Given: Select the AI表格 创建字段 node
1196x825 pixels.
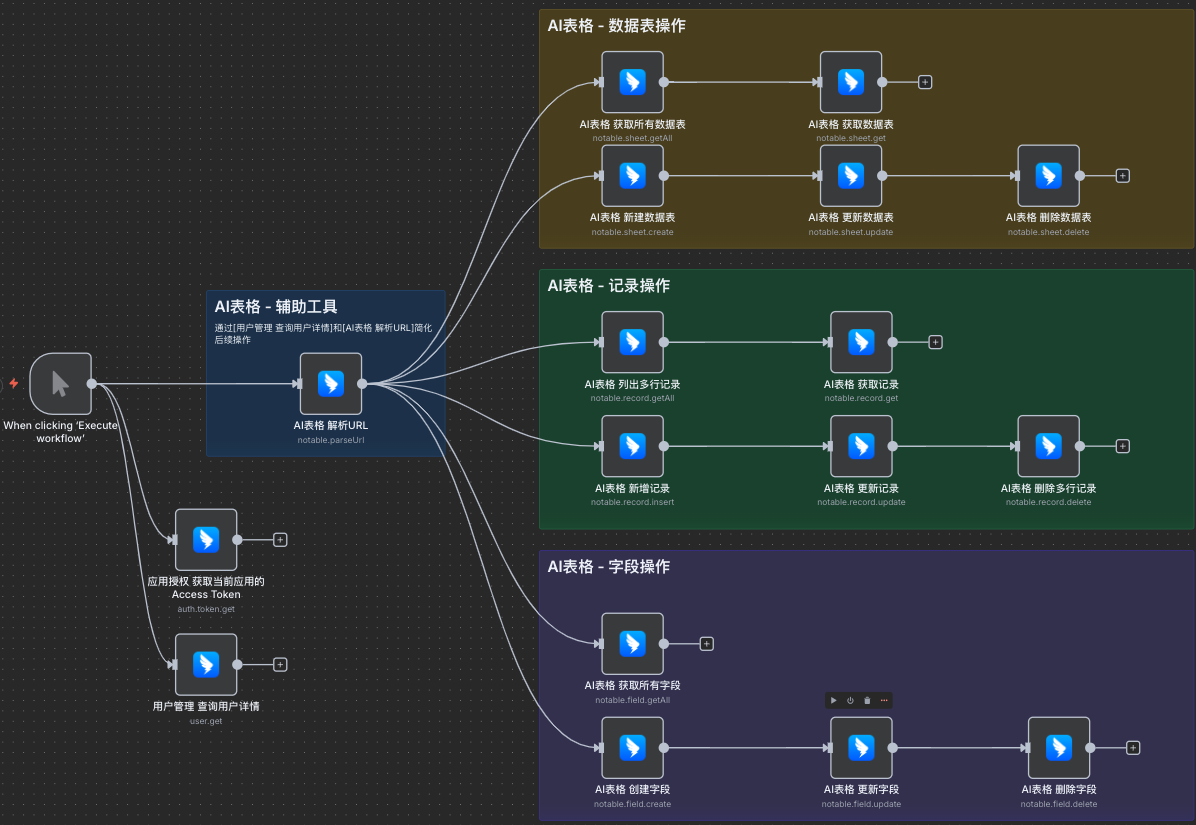Looking at the screenshot, I should (x=632, y=748).
